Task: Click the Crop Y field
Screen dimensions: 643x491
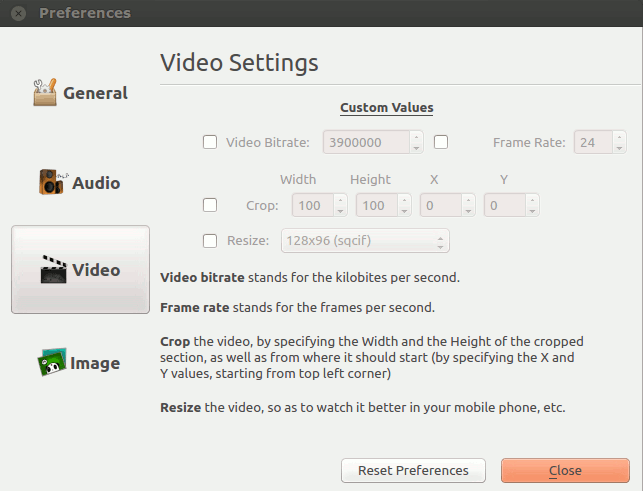Action: [x=505, y=205]
